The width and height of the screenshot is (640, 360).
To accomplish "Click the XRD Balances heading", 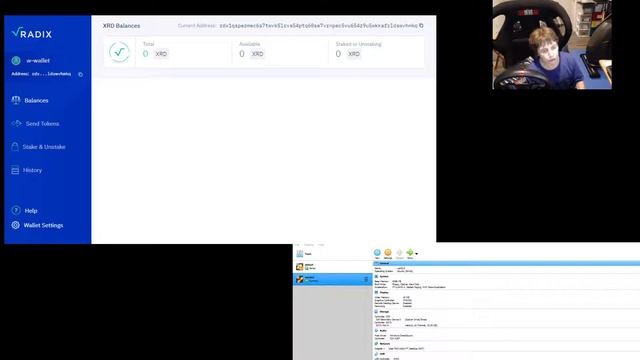I will tap(121, 26).
